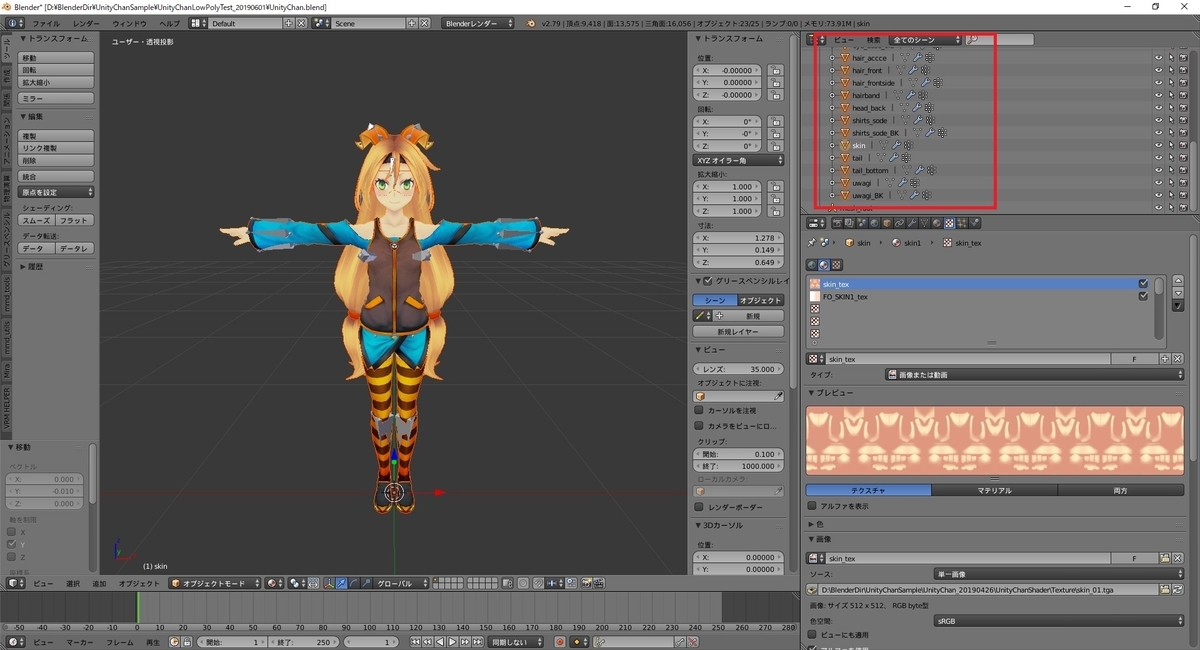Click the Smooth shading button
Image resolution: width=1200 pixels, height=650 pixels.
(x=37, y=220)
